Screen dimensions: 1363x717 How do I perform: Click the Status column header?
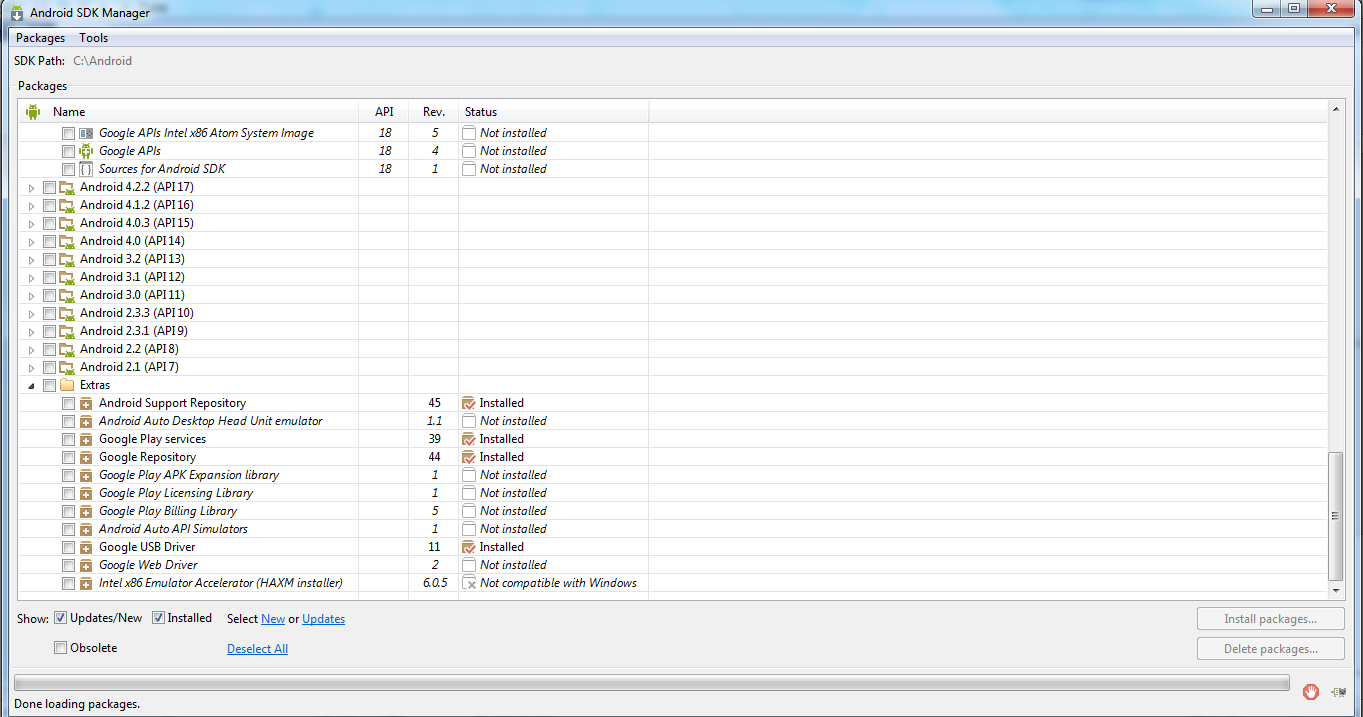(x=554, y=112)
